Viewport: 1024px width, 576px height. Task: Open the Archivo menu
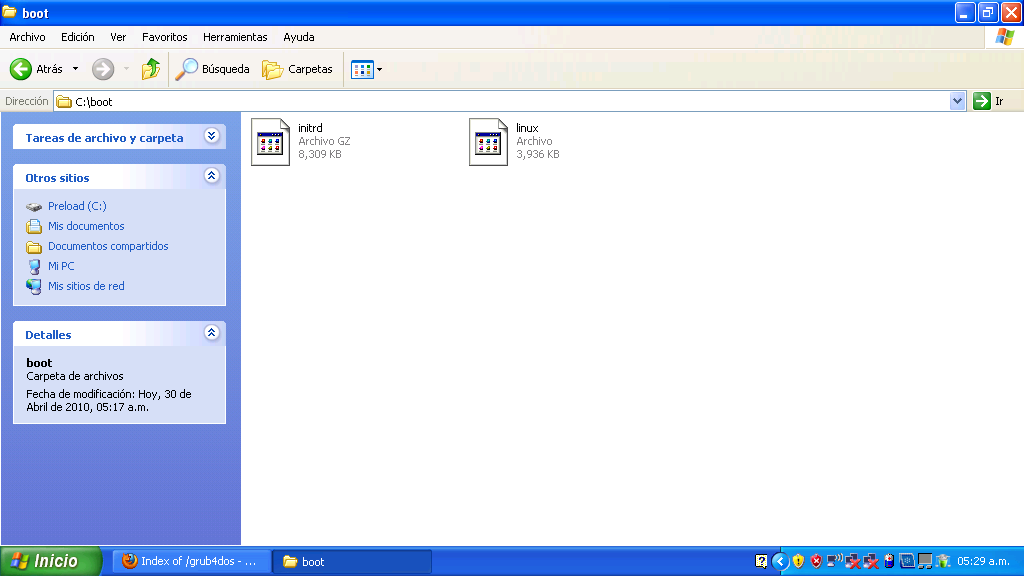(x=27, y=37)
